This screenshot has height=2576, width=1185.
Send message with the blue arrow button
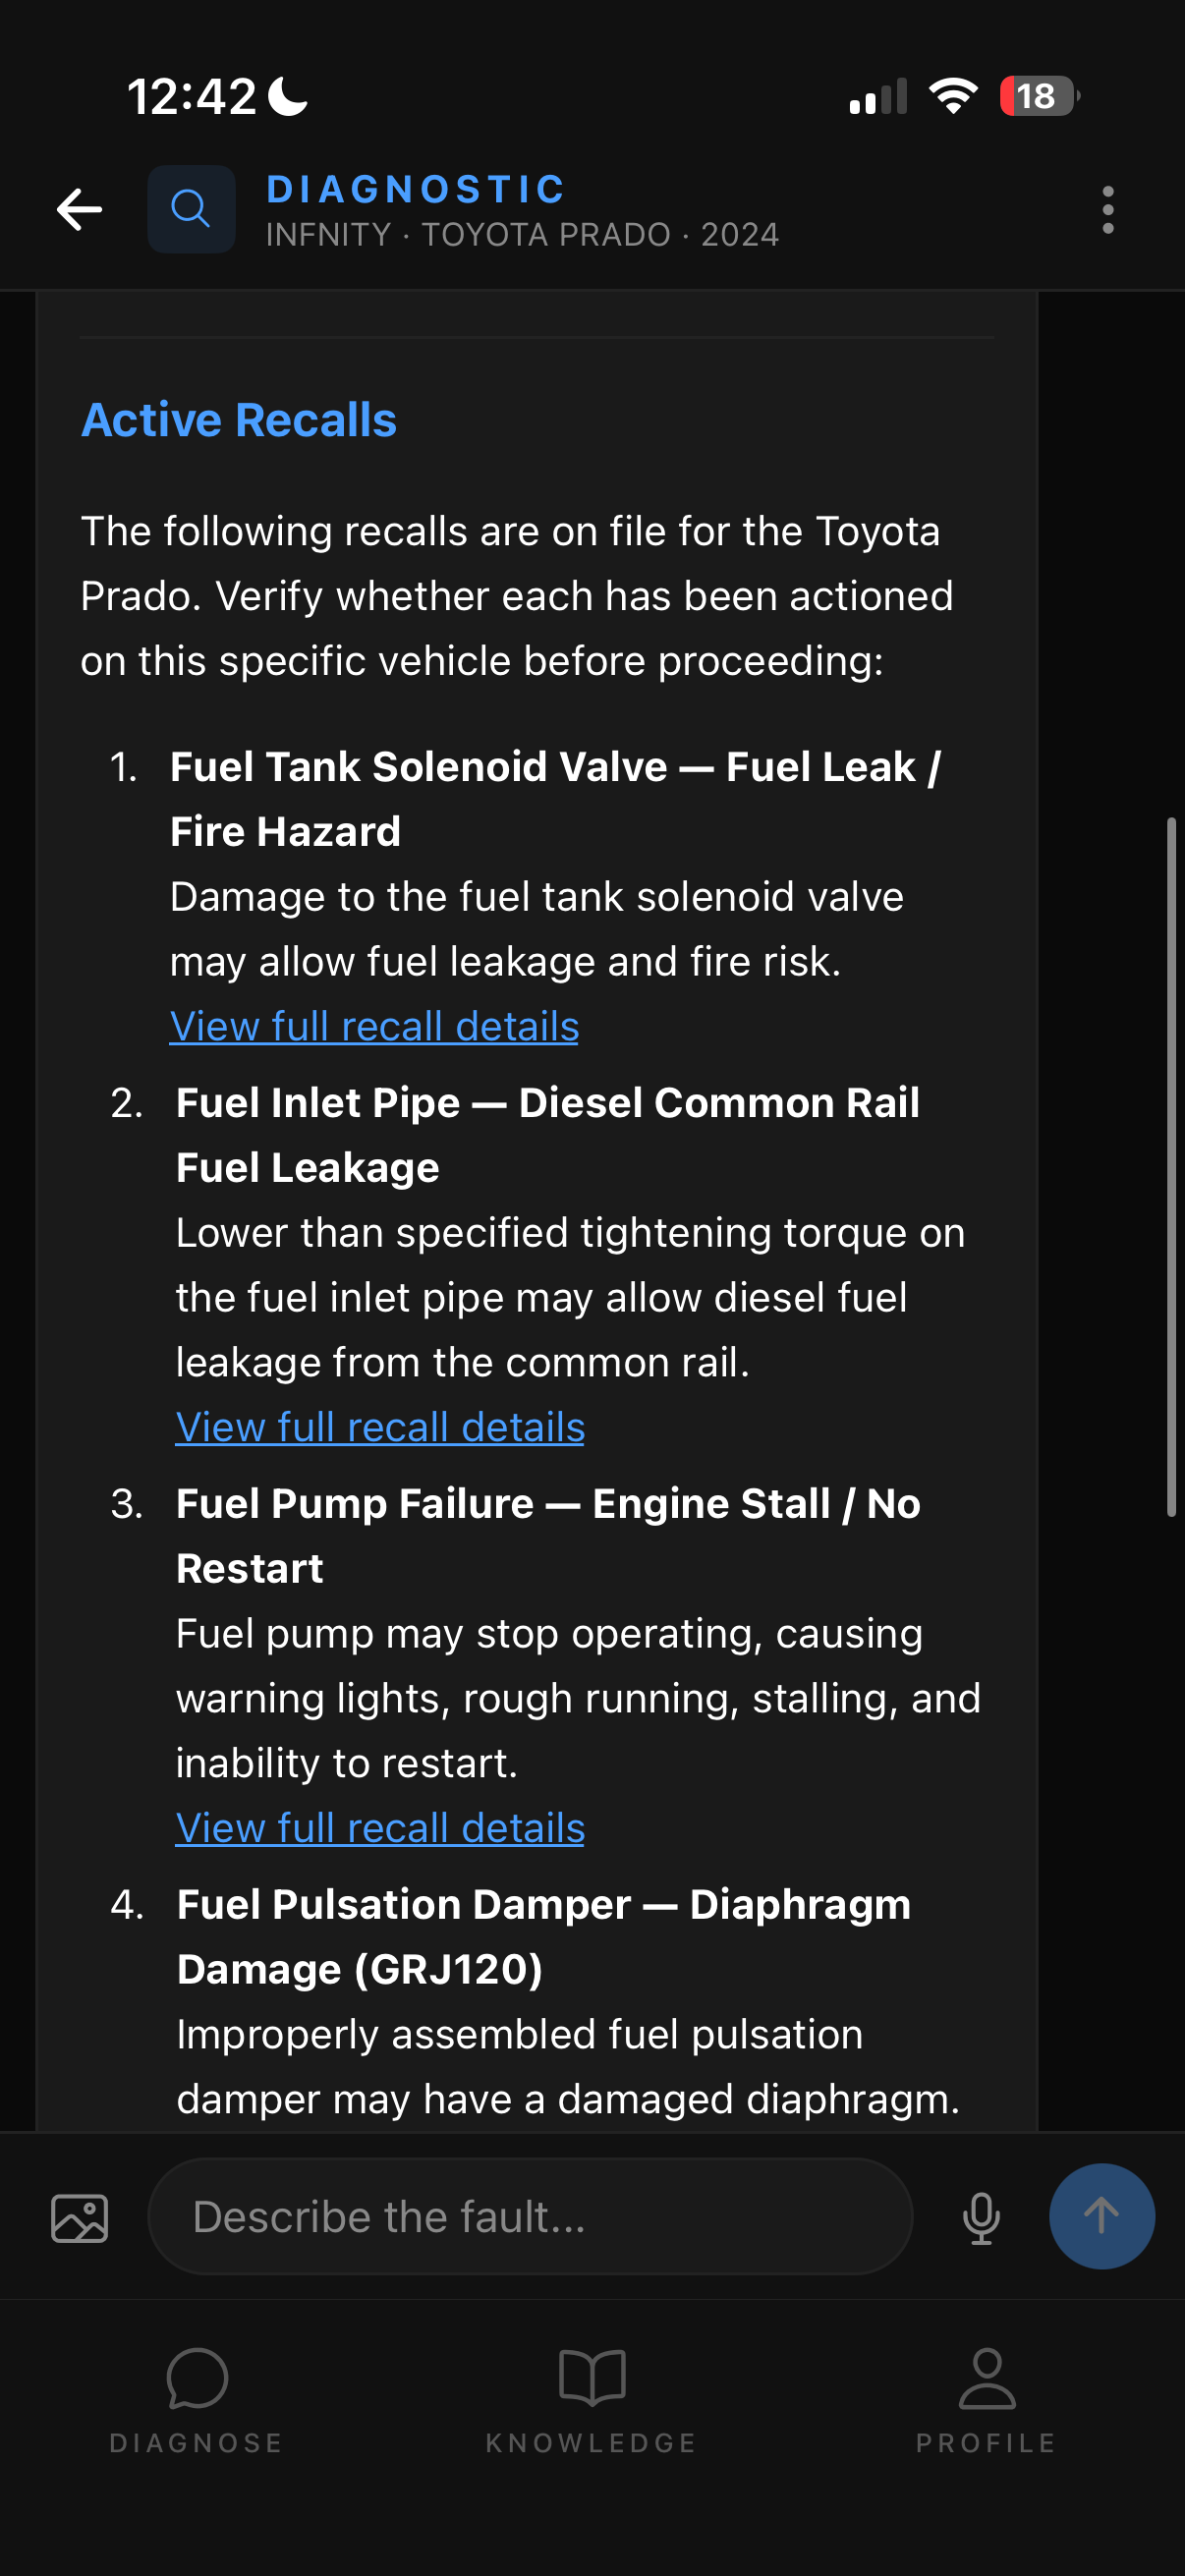[1101, 2216]
